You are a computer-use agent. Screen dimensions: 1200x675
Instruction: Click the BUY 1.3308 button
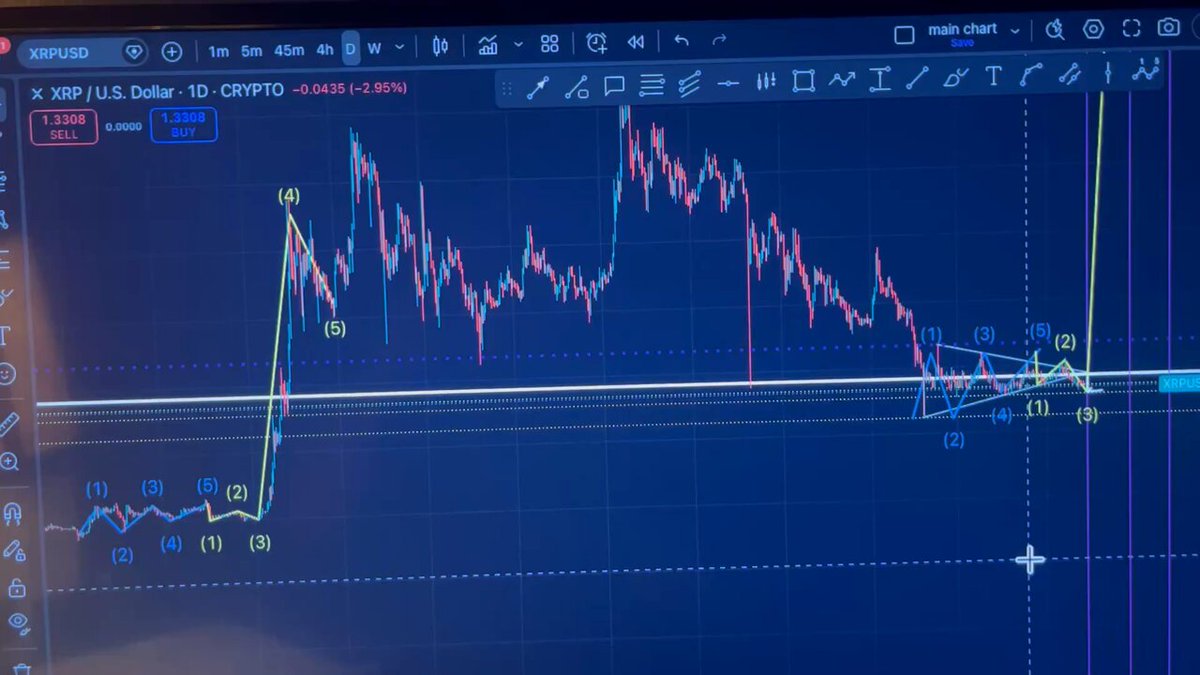click(183, 125)
